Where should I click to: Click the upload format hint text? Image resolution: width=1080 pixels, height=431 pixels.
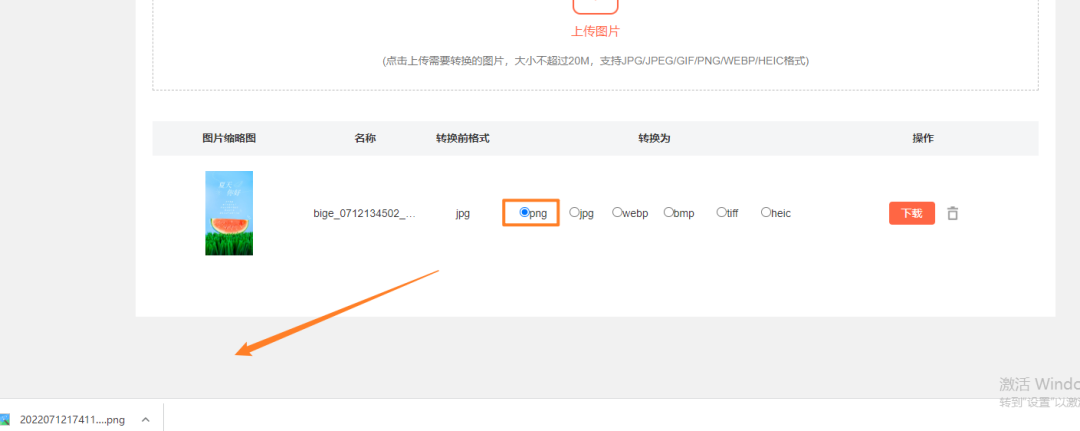point(596,61)
